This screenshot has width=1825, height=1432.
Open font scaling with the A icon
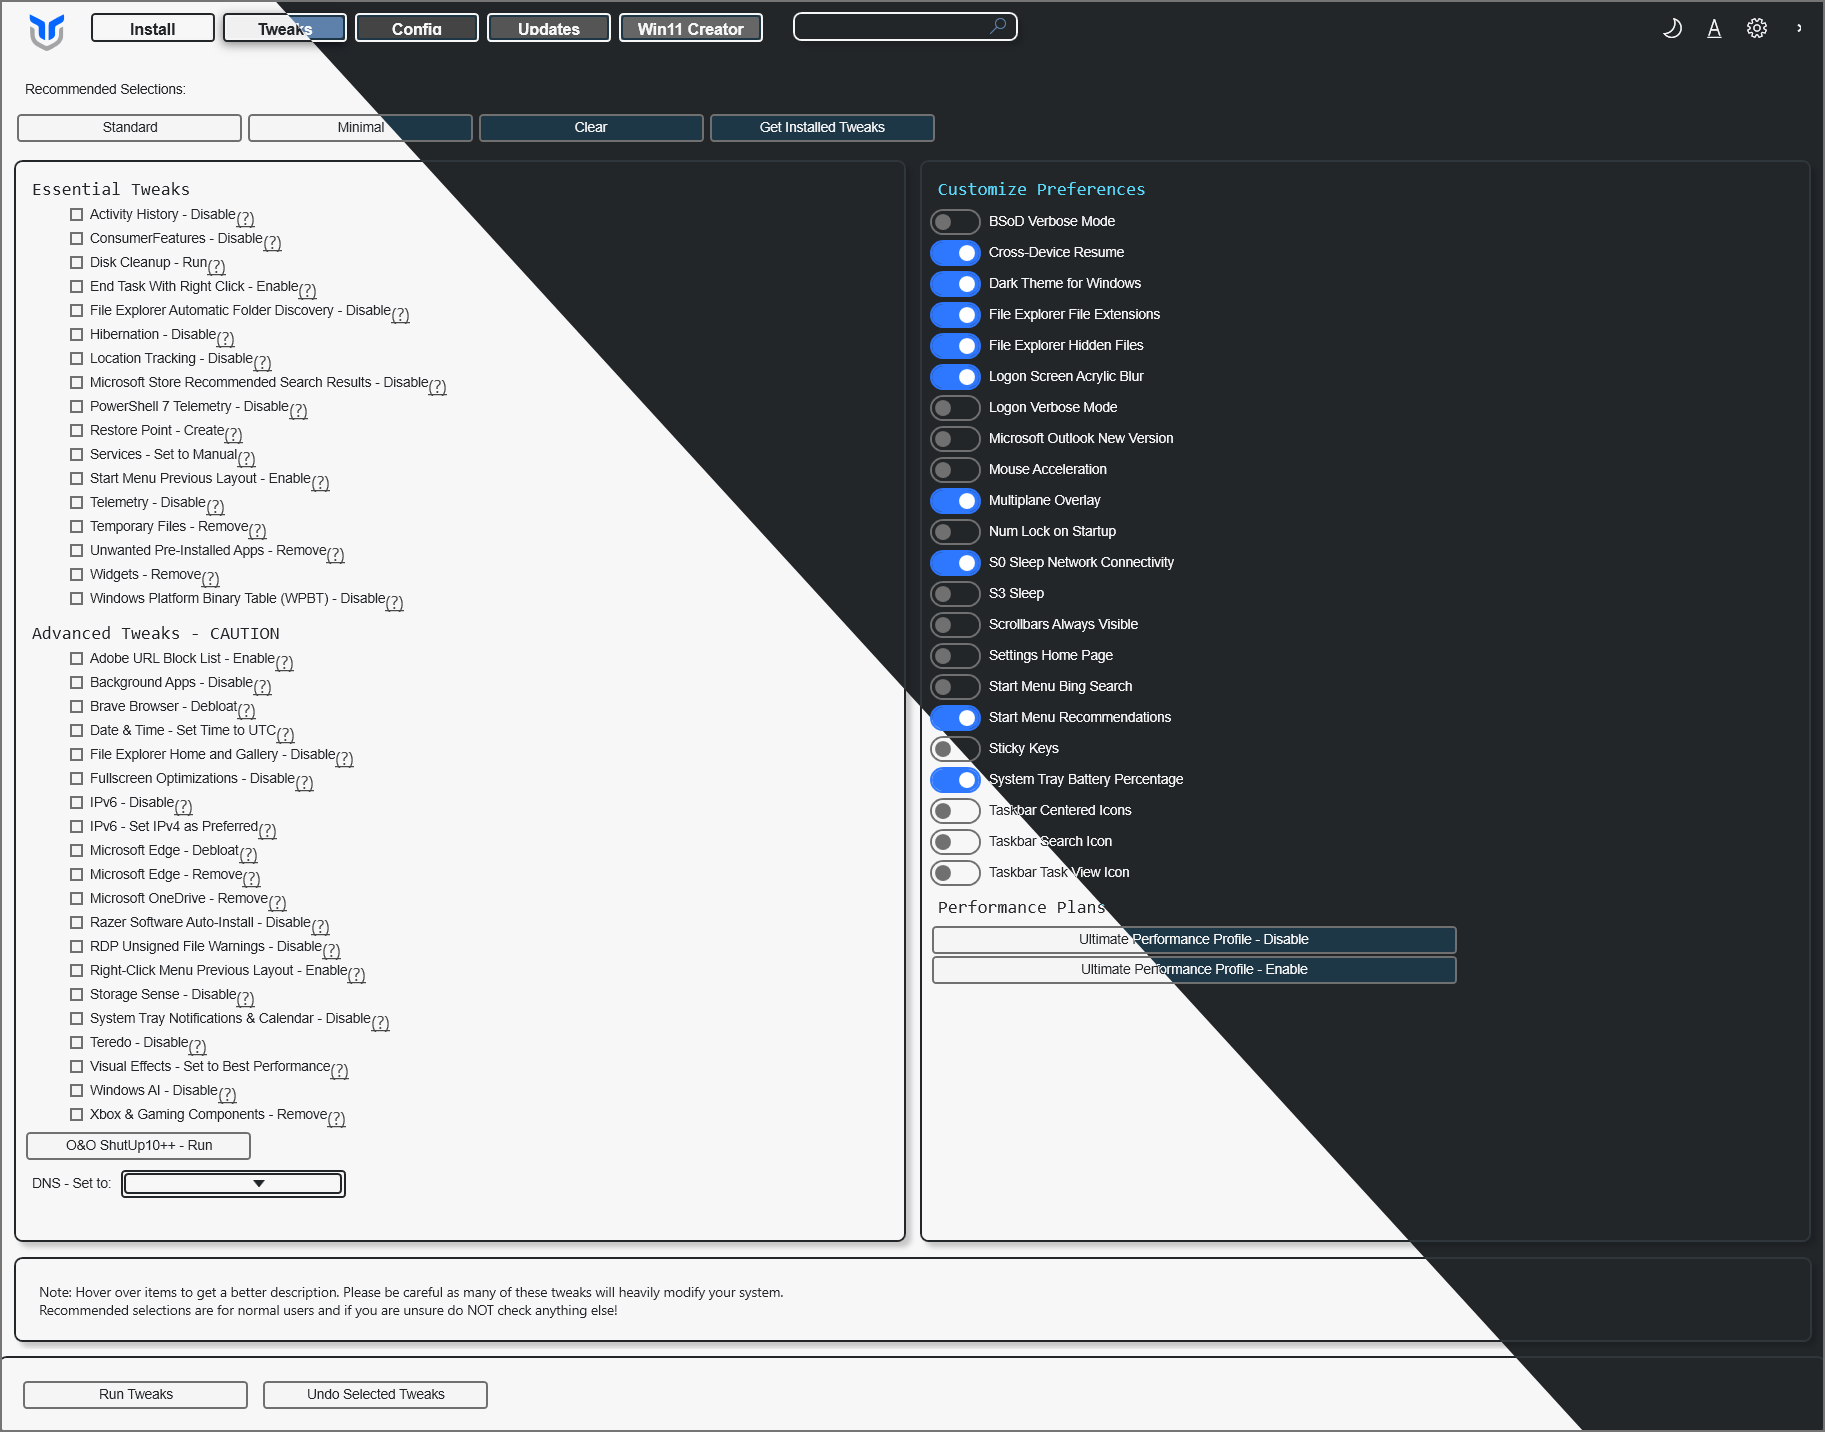coord(1714,28)
